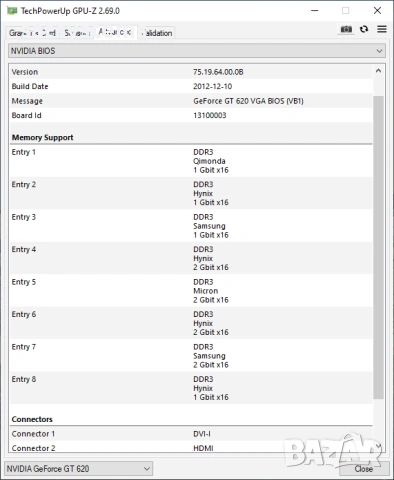
Task: Select the Entry 1 row label
Action: tap(24, 152)
